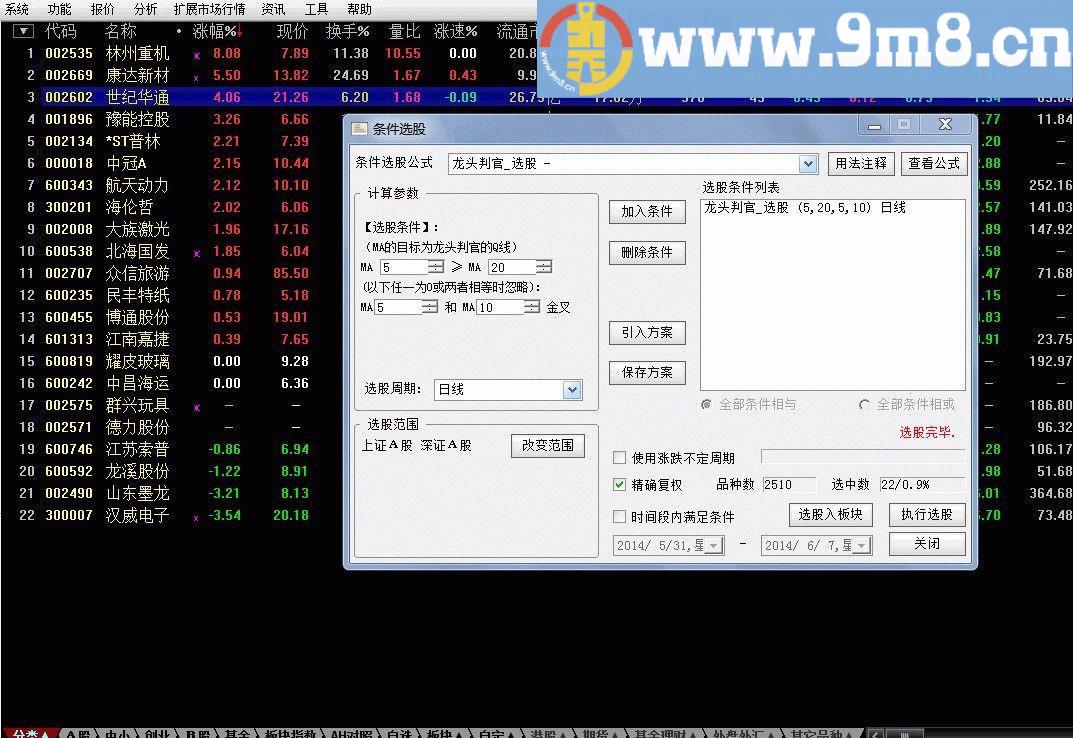Sort by 量比 column header

click(x=404, y=31)
